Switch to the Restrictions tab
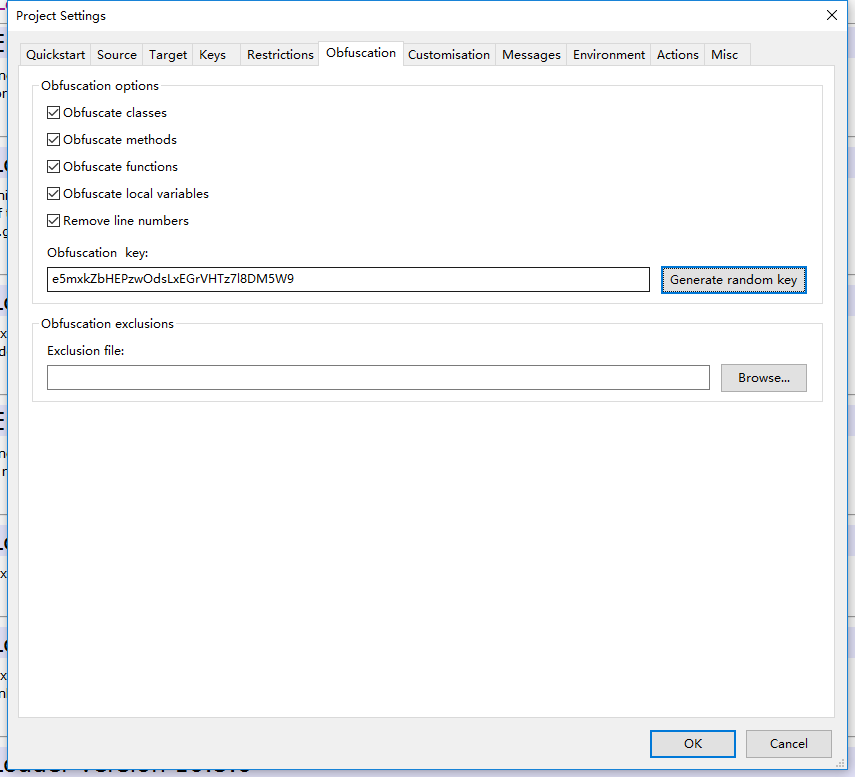The image size is (855, 777). pos(280,54)
